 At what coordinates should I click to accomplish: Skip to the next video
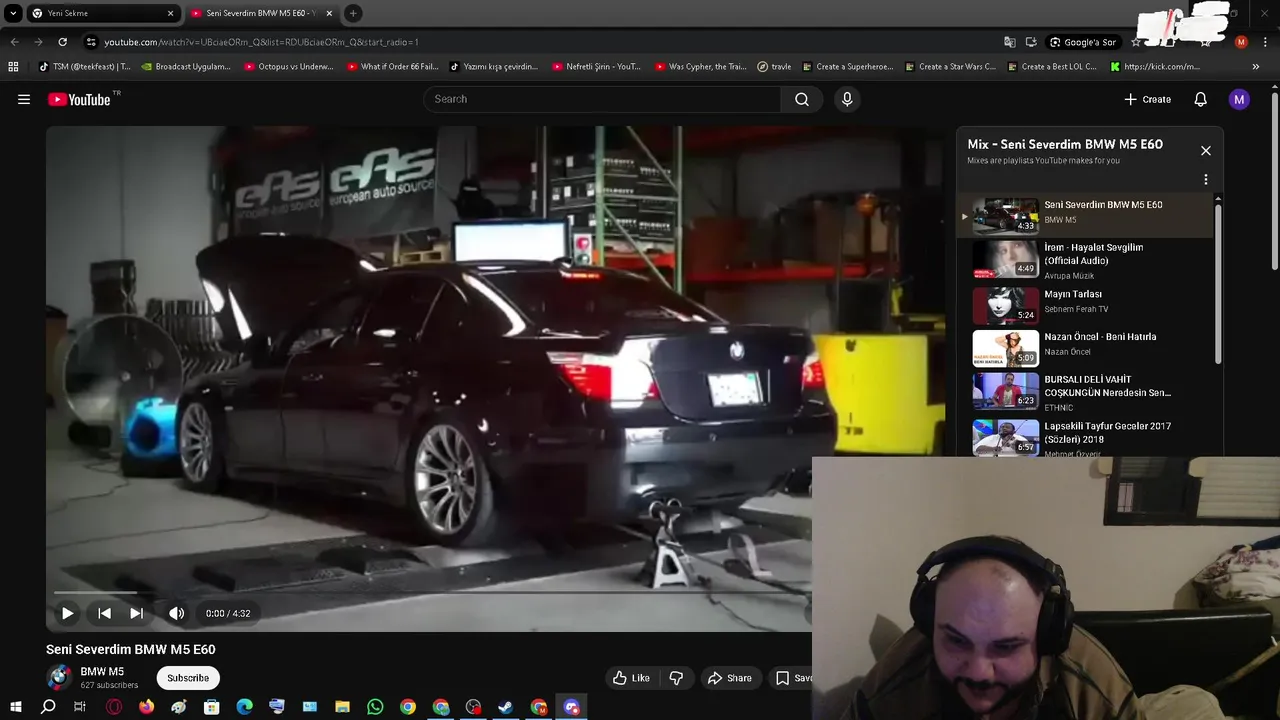pos(137,613)
